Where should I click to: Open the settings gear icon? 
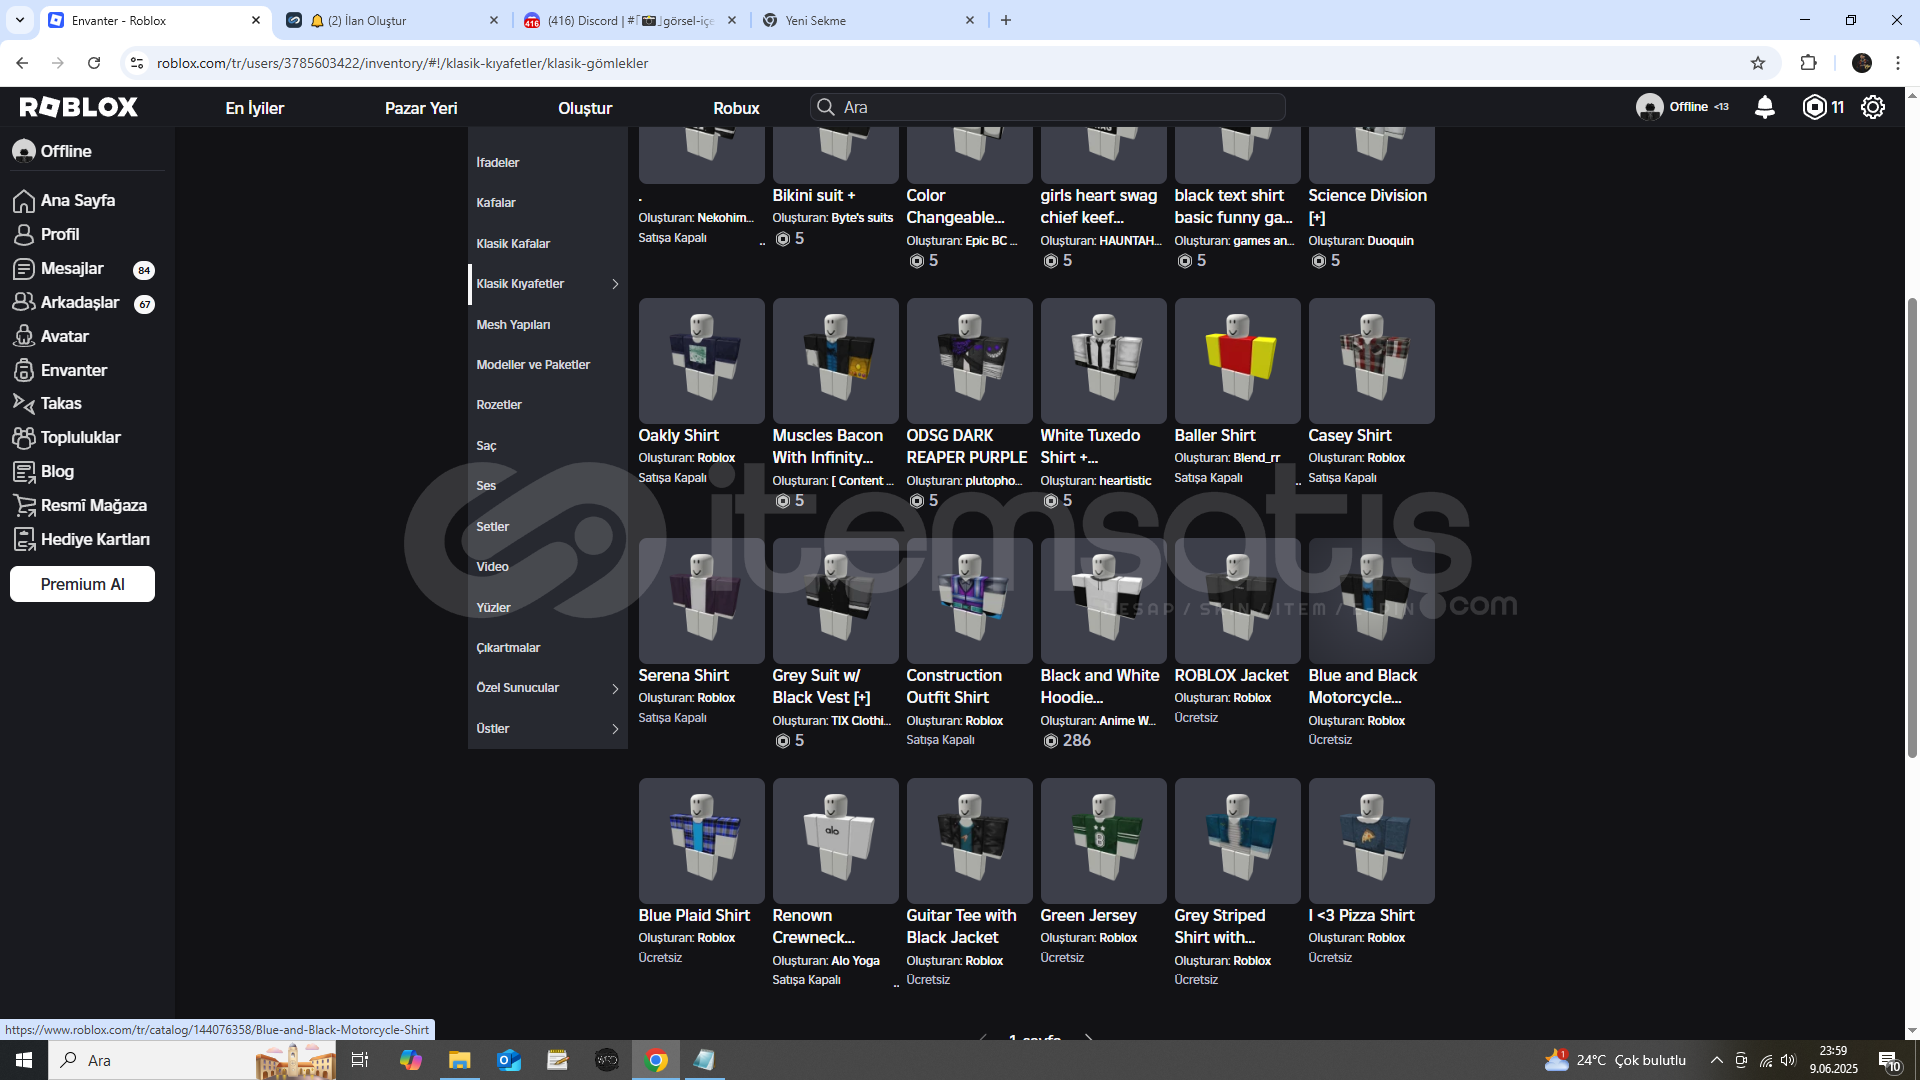tap(1873, 107)
